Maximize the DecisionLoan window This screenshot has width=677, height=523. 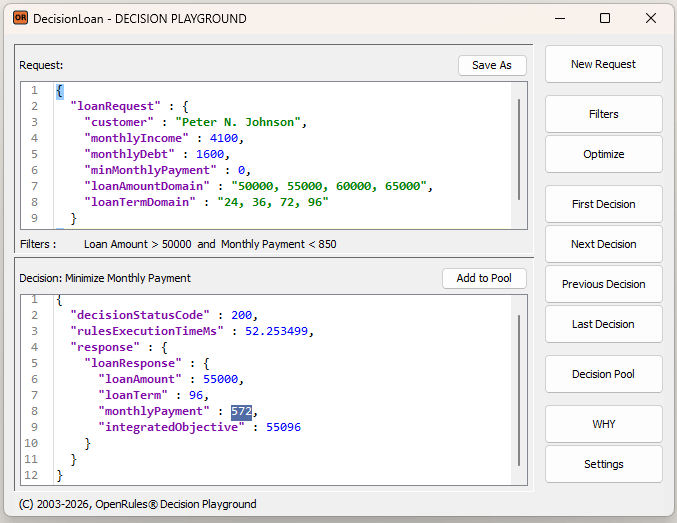(x=605, y=18)
